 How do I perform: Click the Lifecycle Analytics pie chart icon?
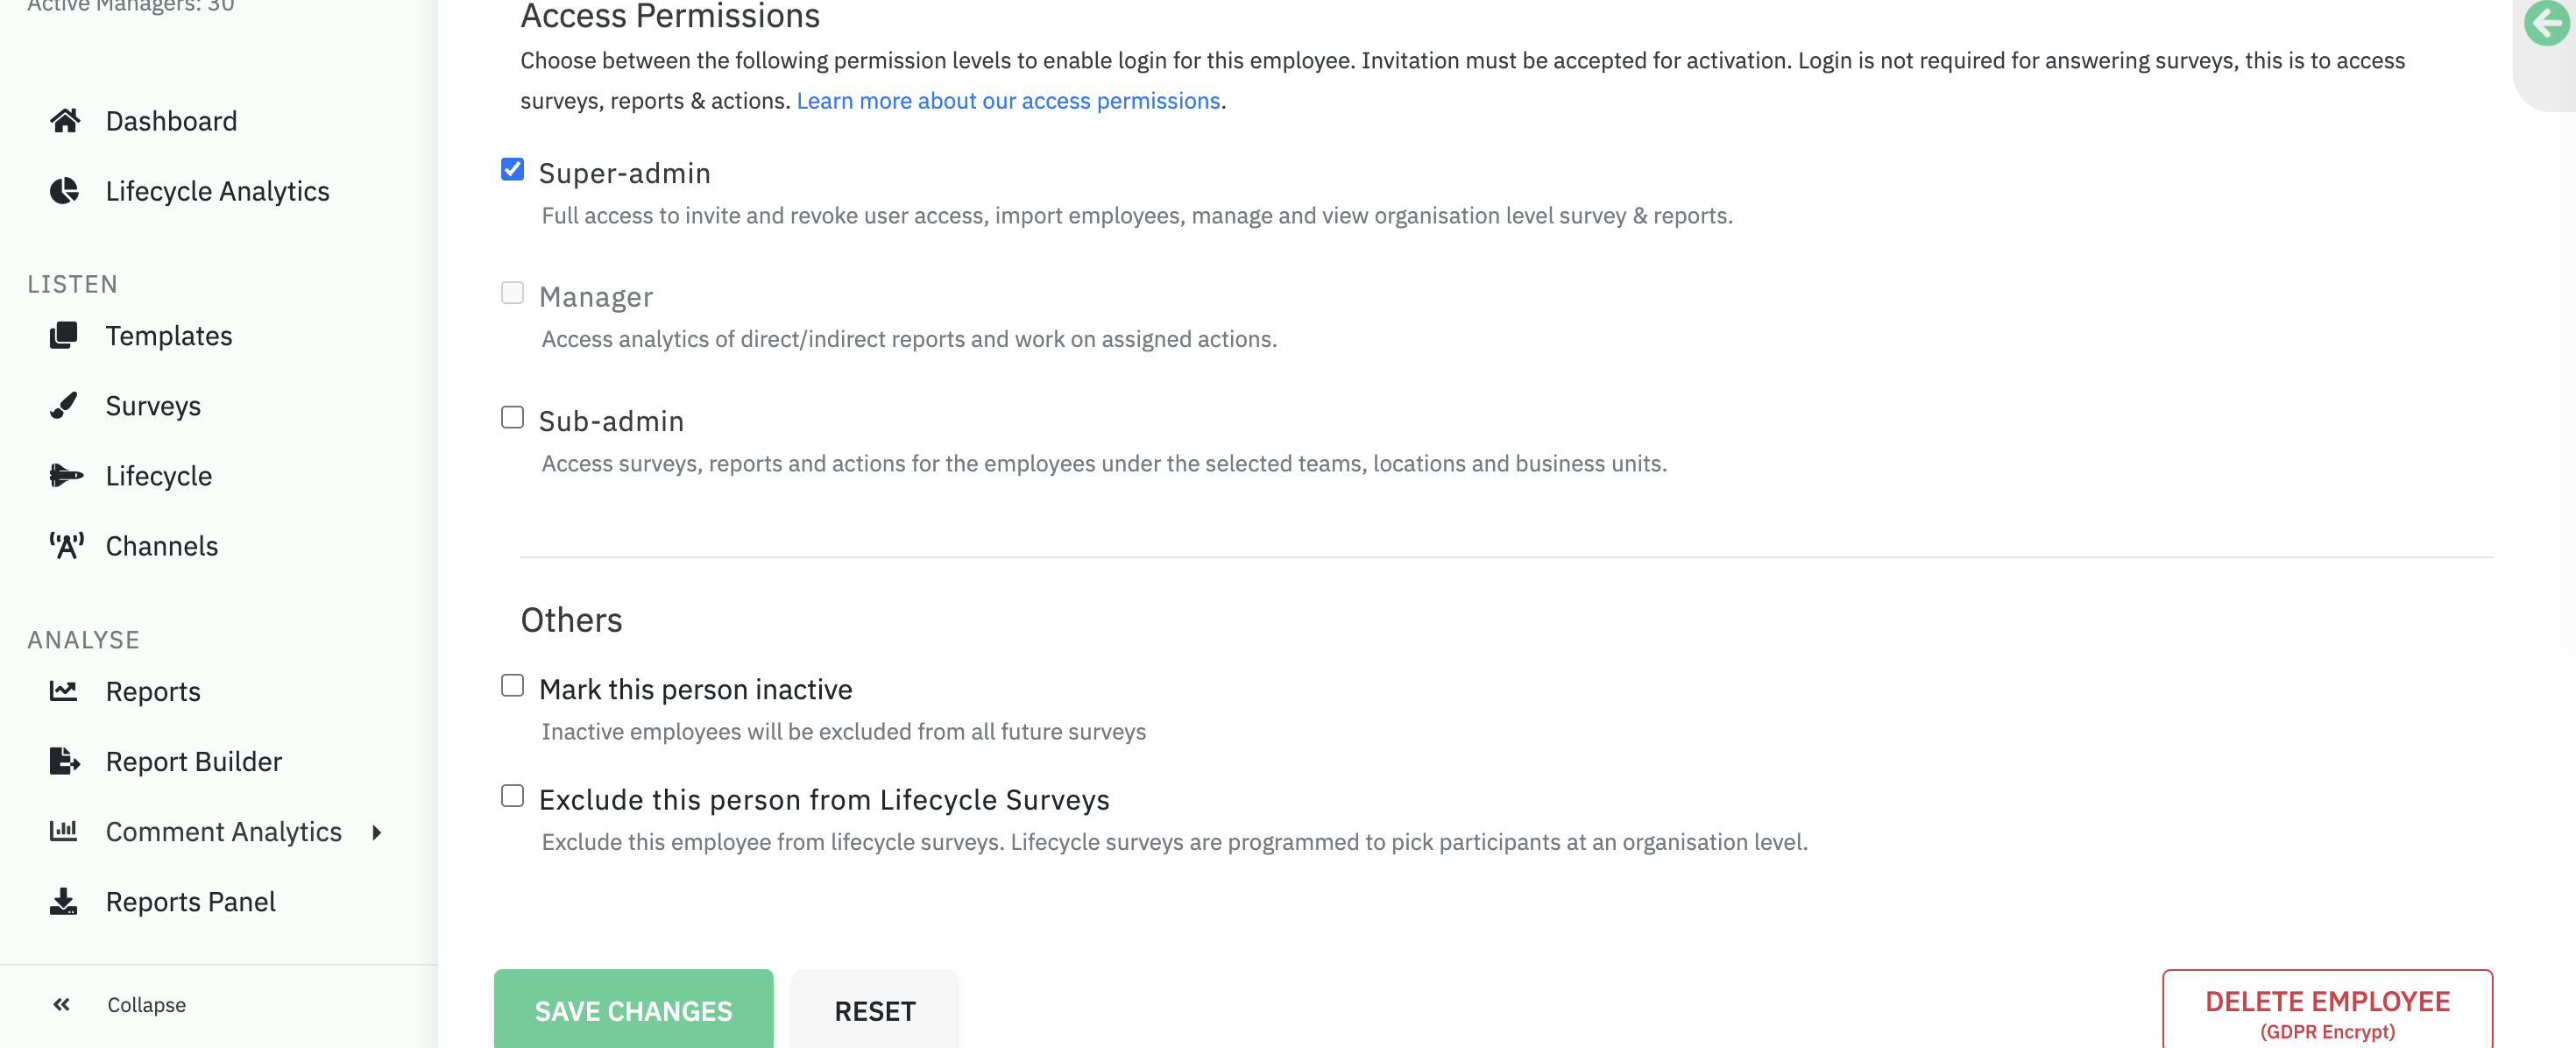pyautogui.click(x=65, y=191)
